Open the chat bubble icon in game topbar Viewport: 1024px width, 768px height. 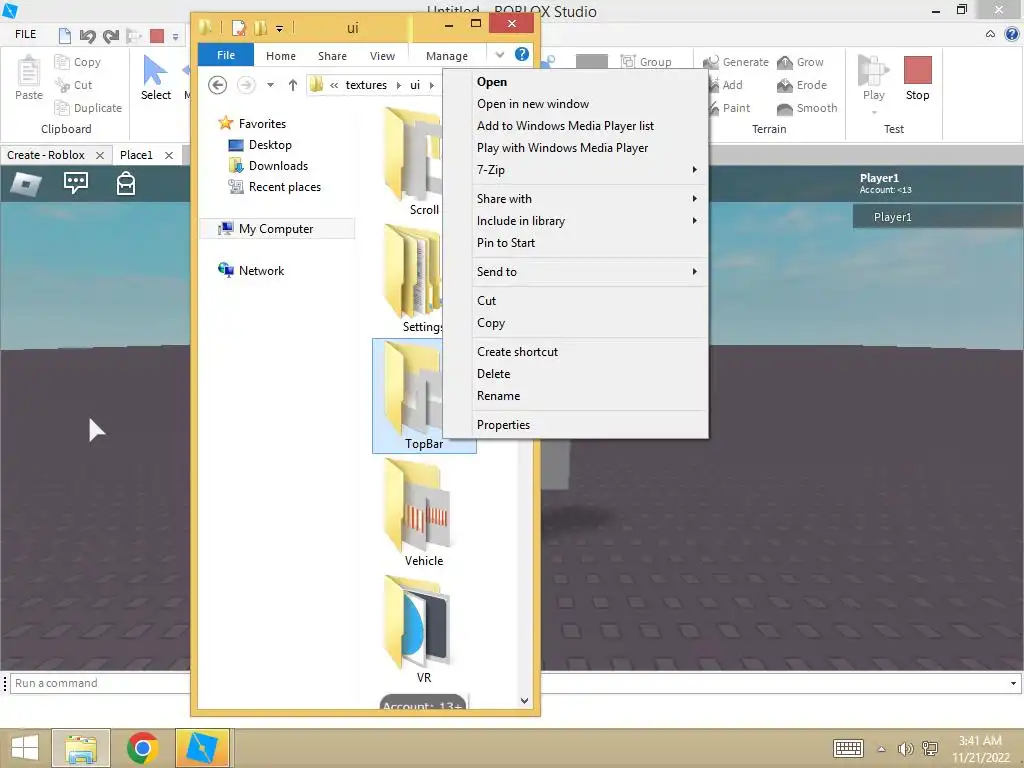(76, 183)
